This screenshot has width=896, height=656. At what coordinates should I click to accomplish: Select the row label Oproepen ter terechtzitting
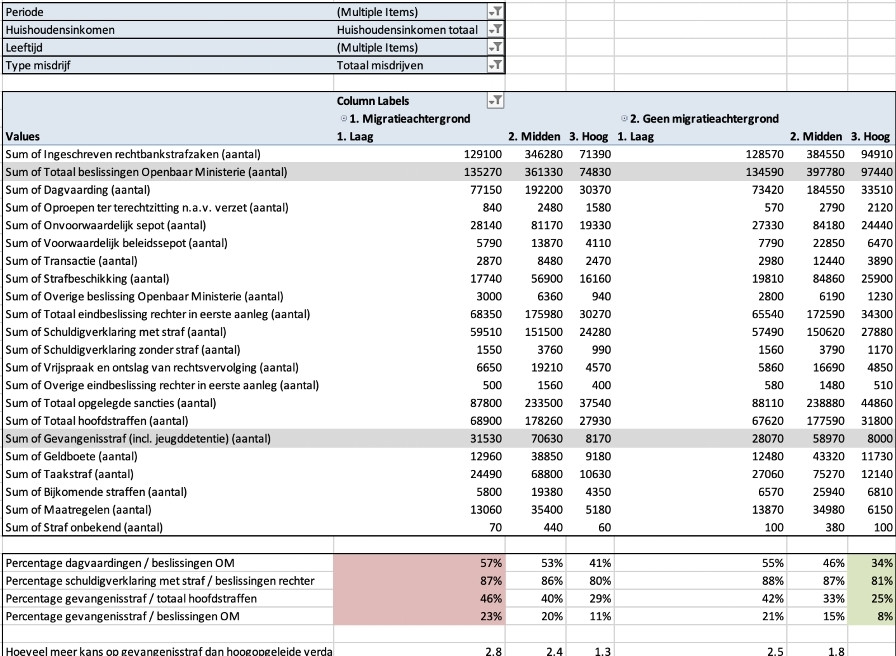(x=168, y=207)
